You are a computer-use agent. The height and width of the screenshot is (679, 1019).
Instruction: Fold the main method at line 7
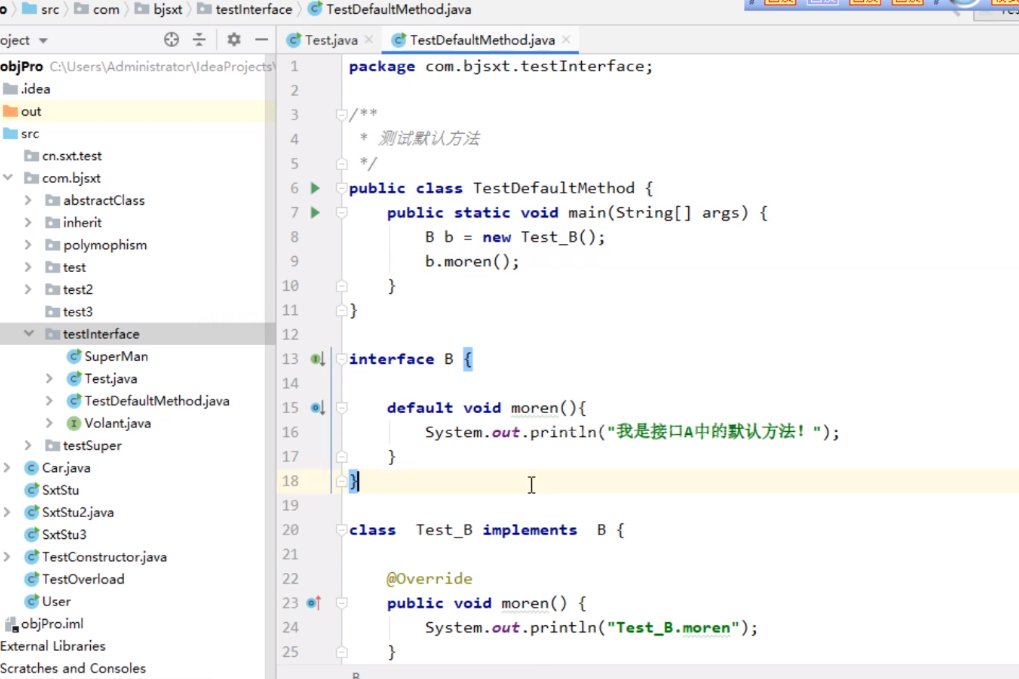click(x=341, y=212)
